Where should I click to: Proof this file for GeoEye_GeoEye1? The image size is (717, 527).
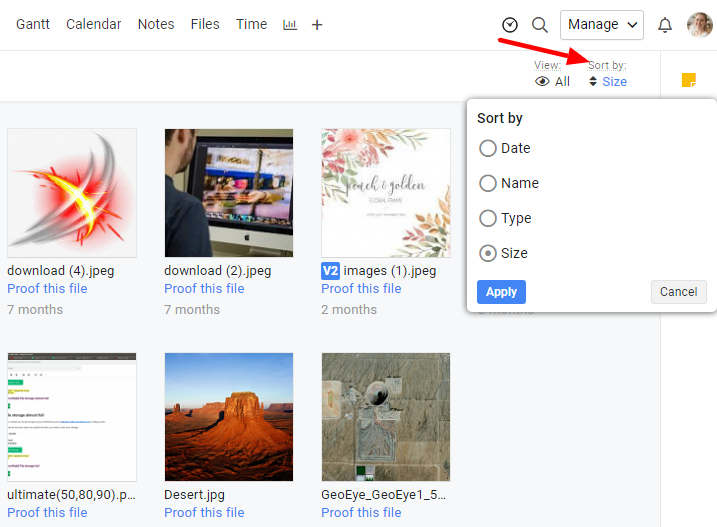tap(361, 512)
